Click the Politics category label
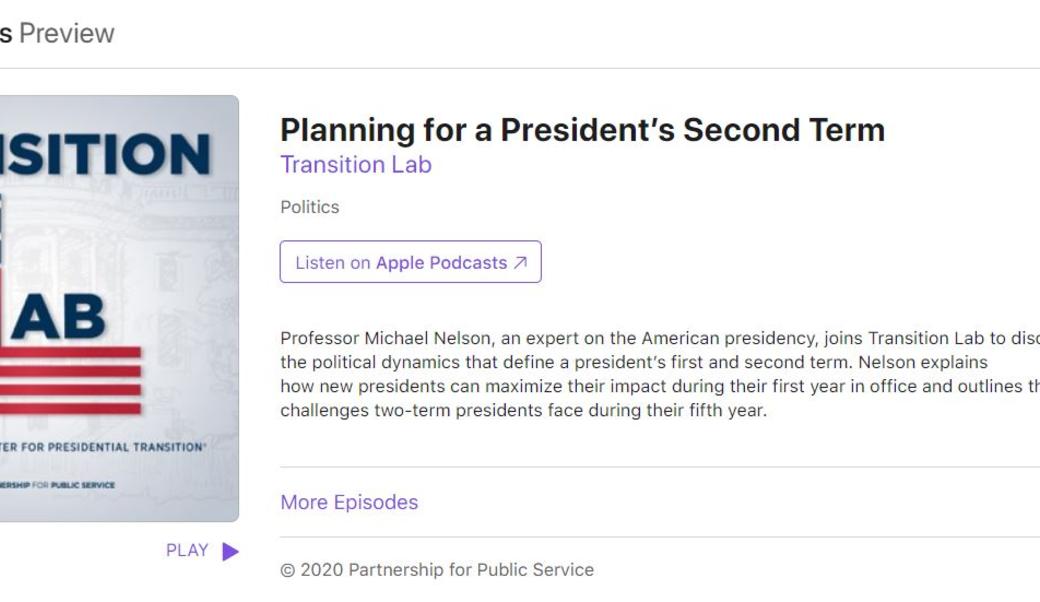The image size is (1040, 602). pos(309,207)
